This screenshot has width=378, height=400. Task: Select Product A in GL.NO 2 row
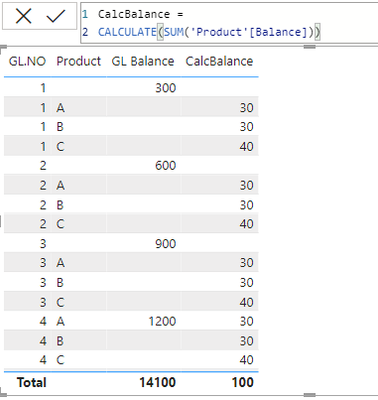coord(60,185)
